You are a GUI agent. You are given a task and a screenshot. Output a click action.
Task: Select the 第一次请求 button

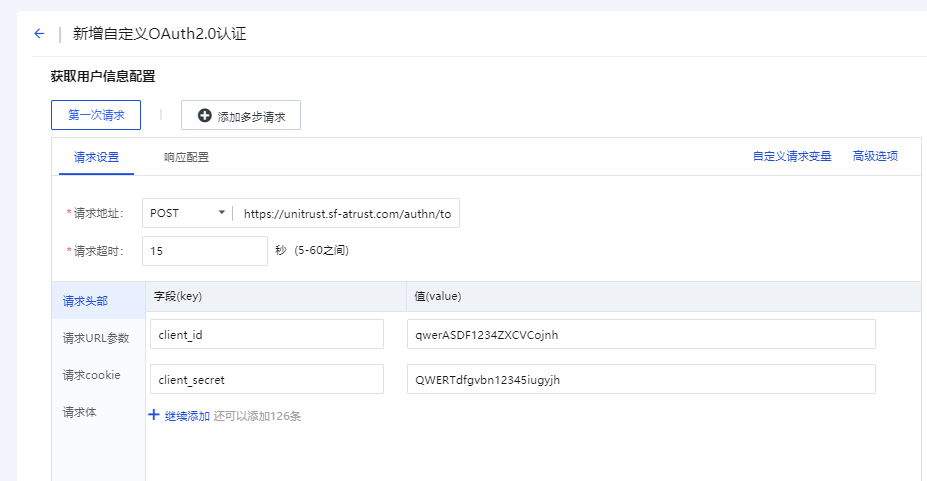[x=96, y=115]
